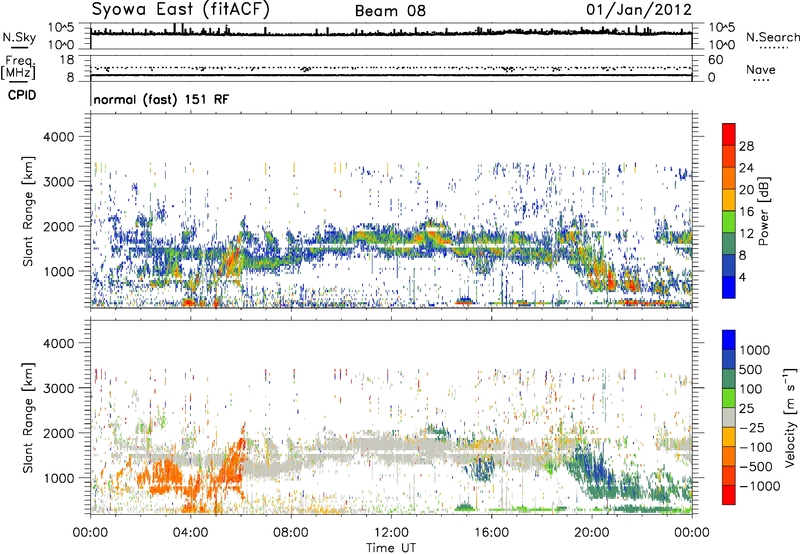Click the 'Time UT' axis label
Viewport: 800px width, 554px height.
(x=391, y=548)
